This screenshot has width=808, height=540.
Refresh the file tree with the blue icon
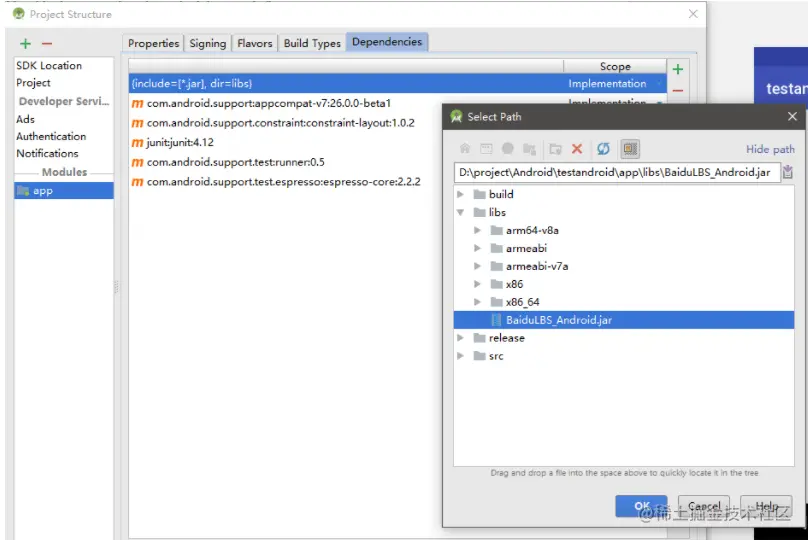603,149
